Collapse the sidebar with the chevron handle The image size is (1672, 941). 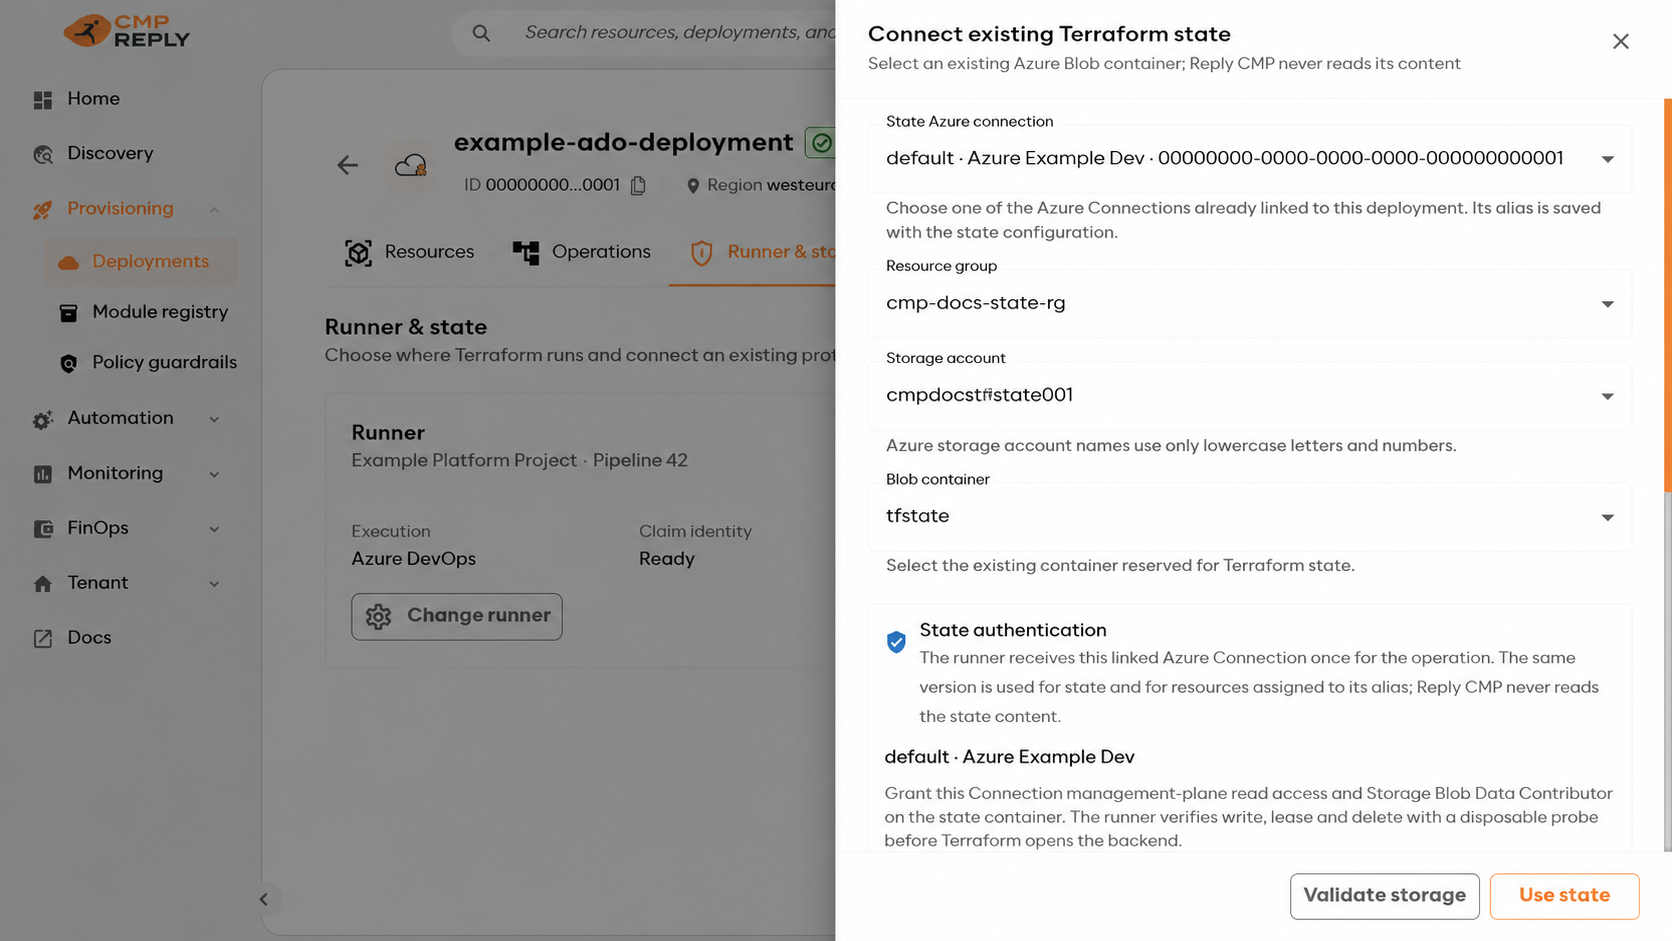264,899
